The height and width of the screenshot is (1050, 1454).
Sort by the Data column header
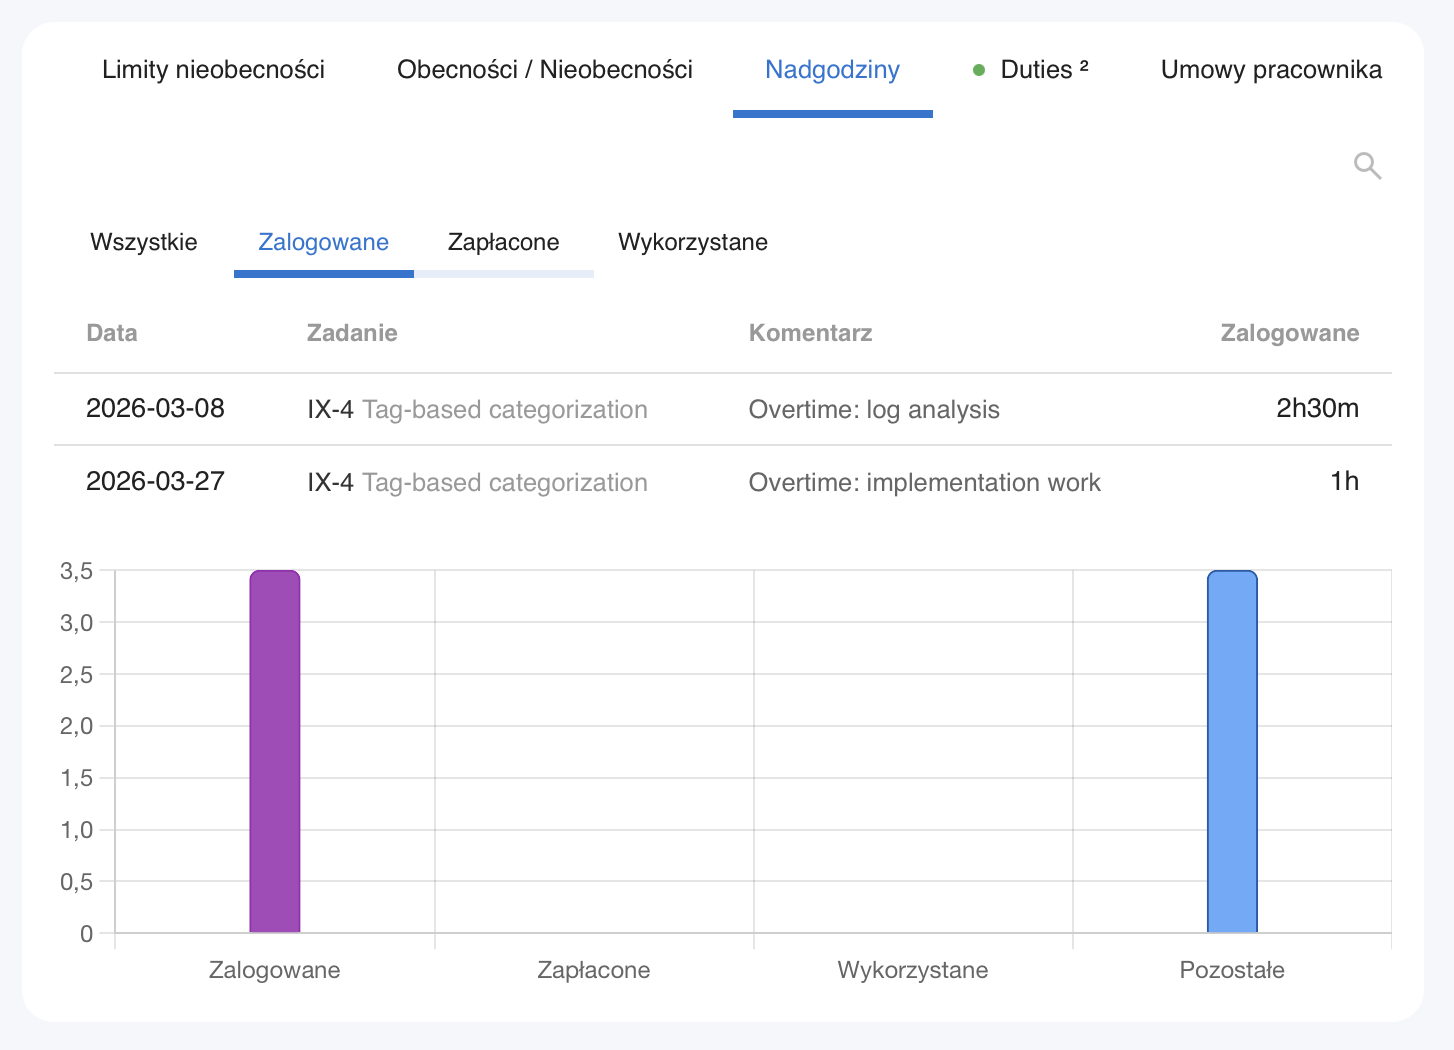coord(112,333)
